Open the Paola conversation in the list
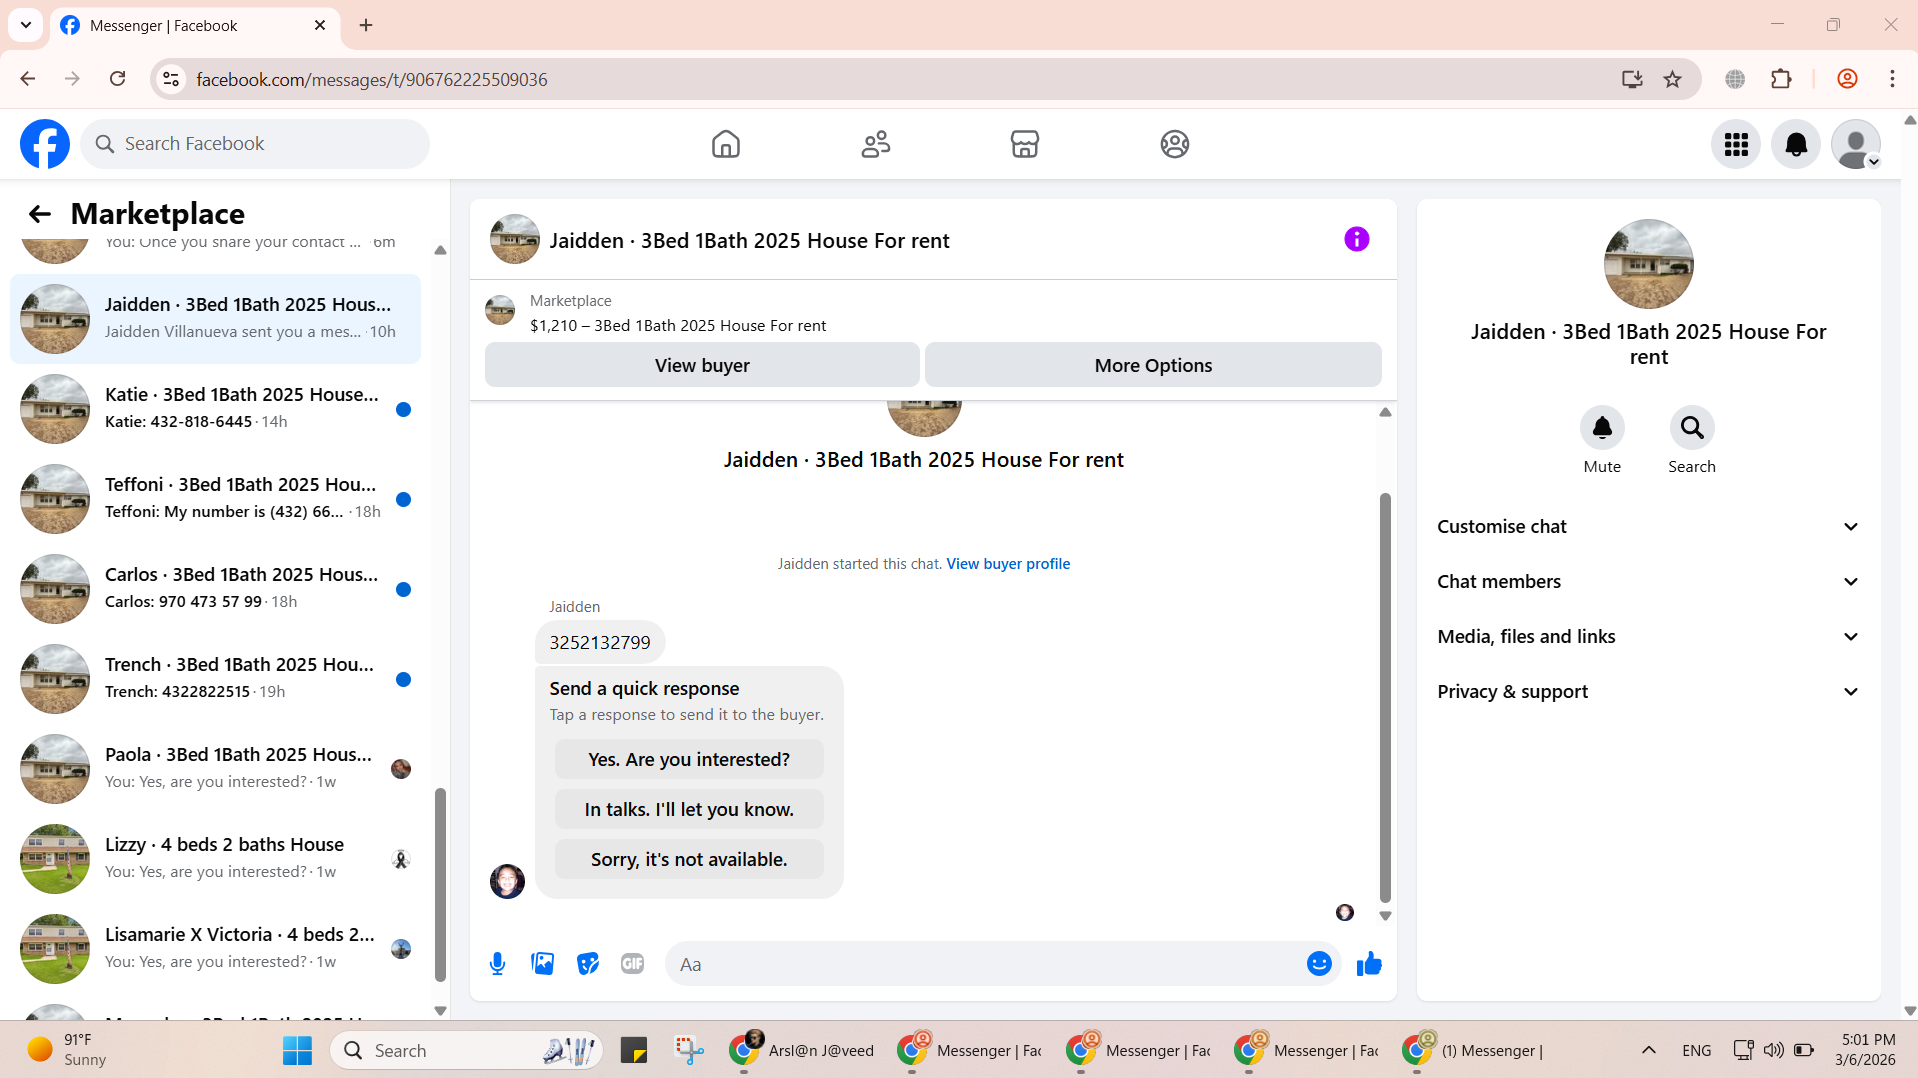Viewport: 1918px width, 1078px height. coord(215,769)
